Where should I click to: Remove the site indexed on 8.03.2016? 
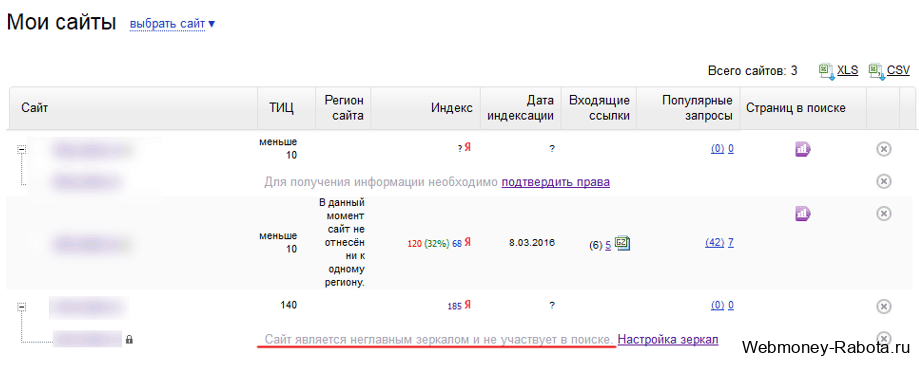[884, 213]
